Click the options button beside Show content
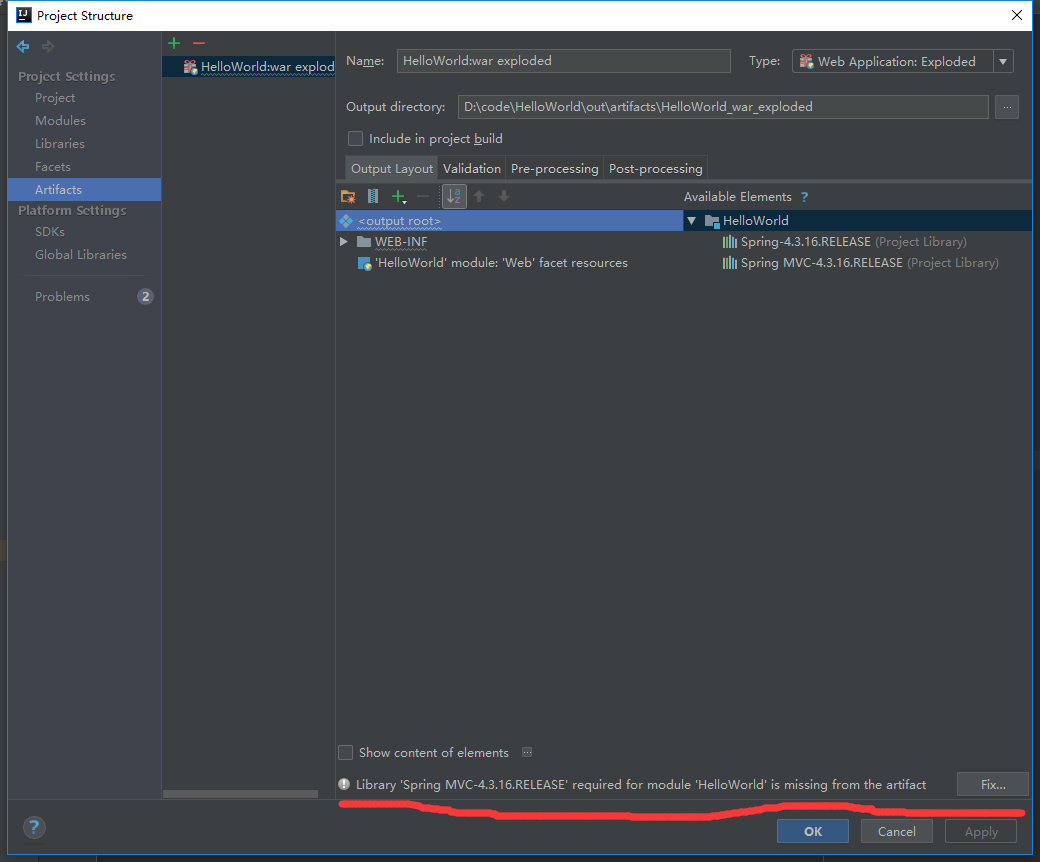1040x862 pixels. [527, 752]
